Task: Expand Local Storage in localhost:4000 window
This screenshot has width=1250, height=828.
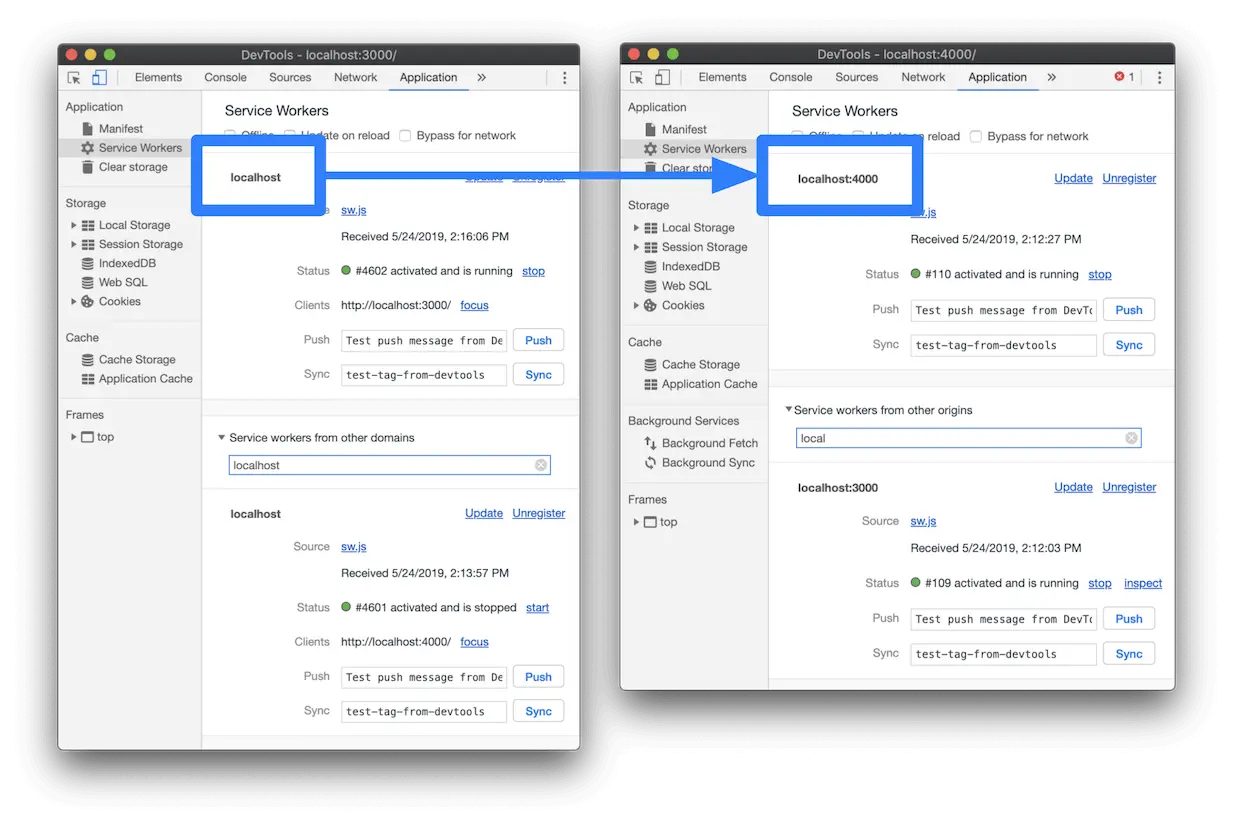Action: tap(636, 228)
